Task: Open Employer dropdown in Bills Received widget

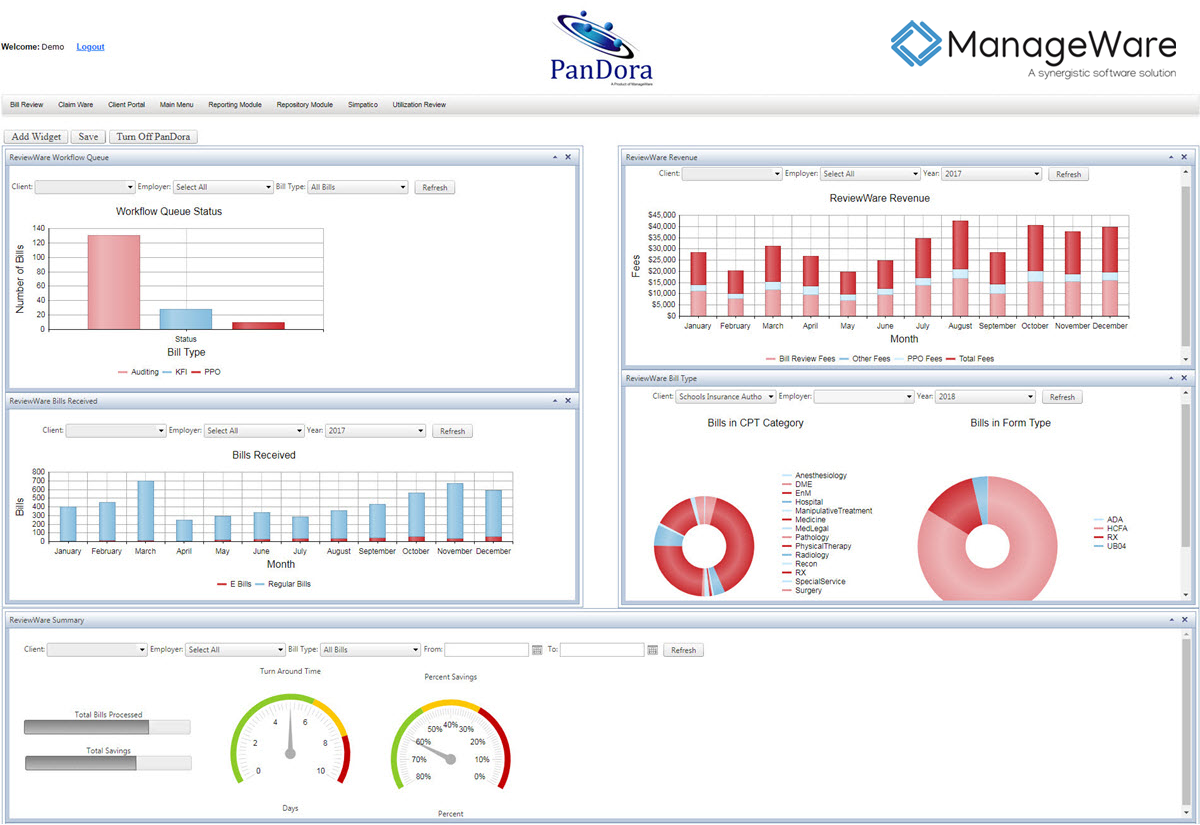Action: [x=254, y=431]
